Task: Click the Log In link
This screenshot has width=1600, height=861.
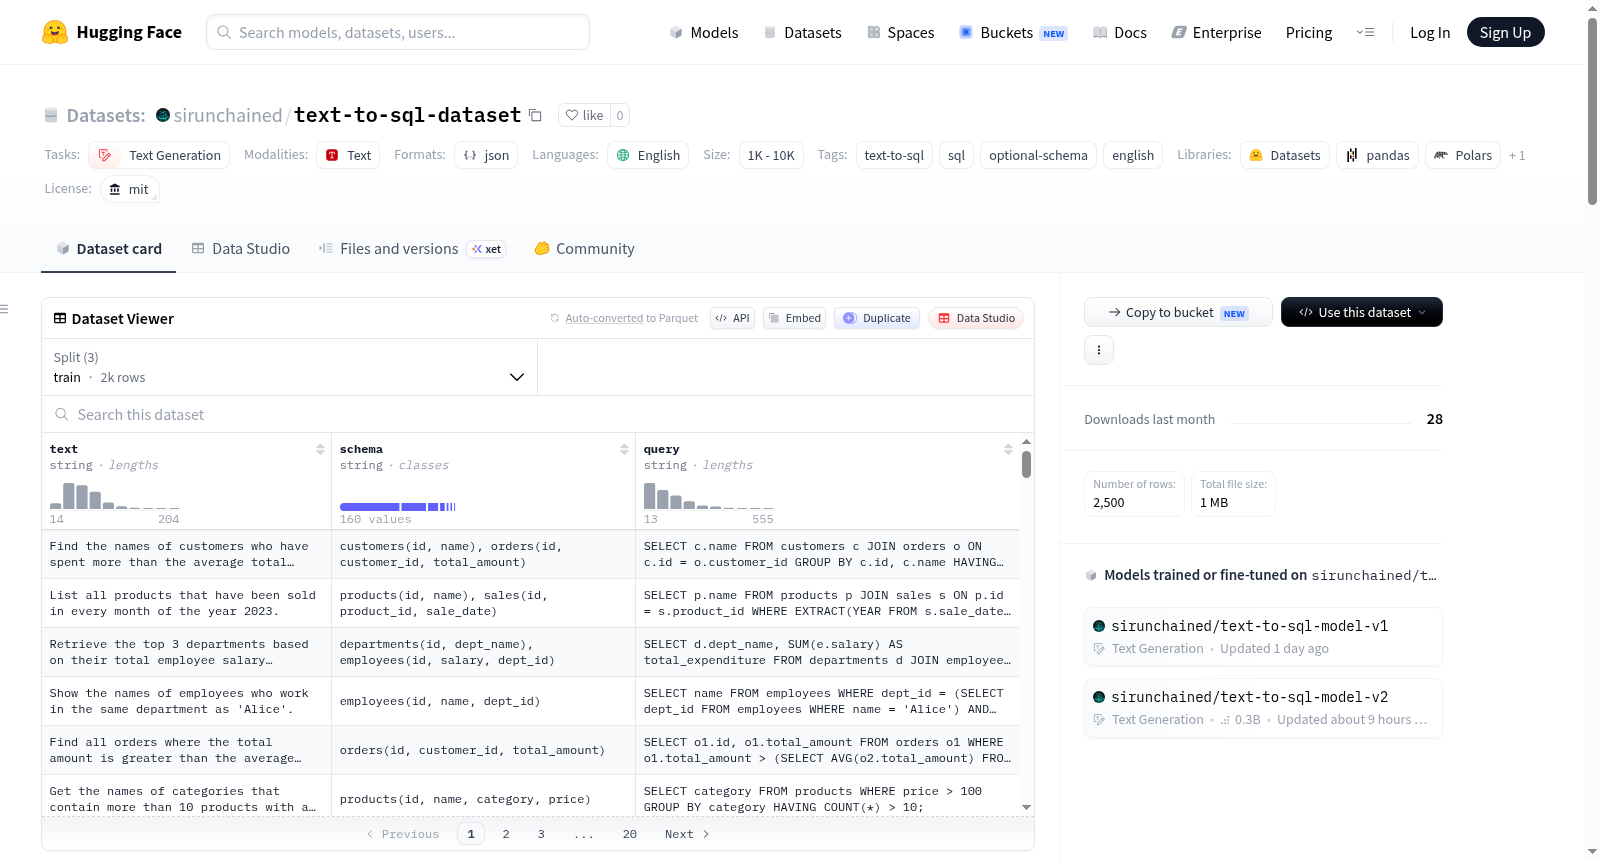Action: coord(1430,33)
